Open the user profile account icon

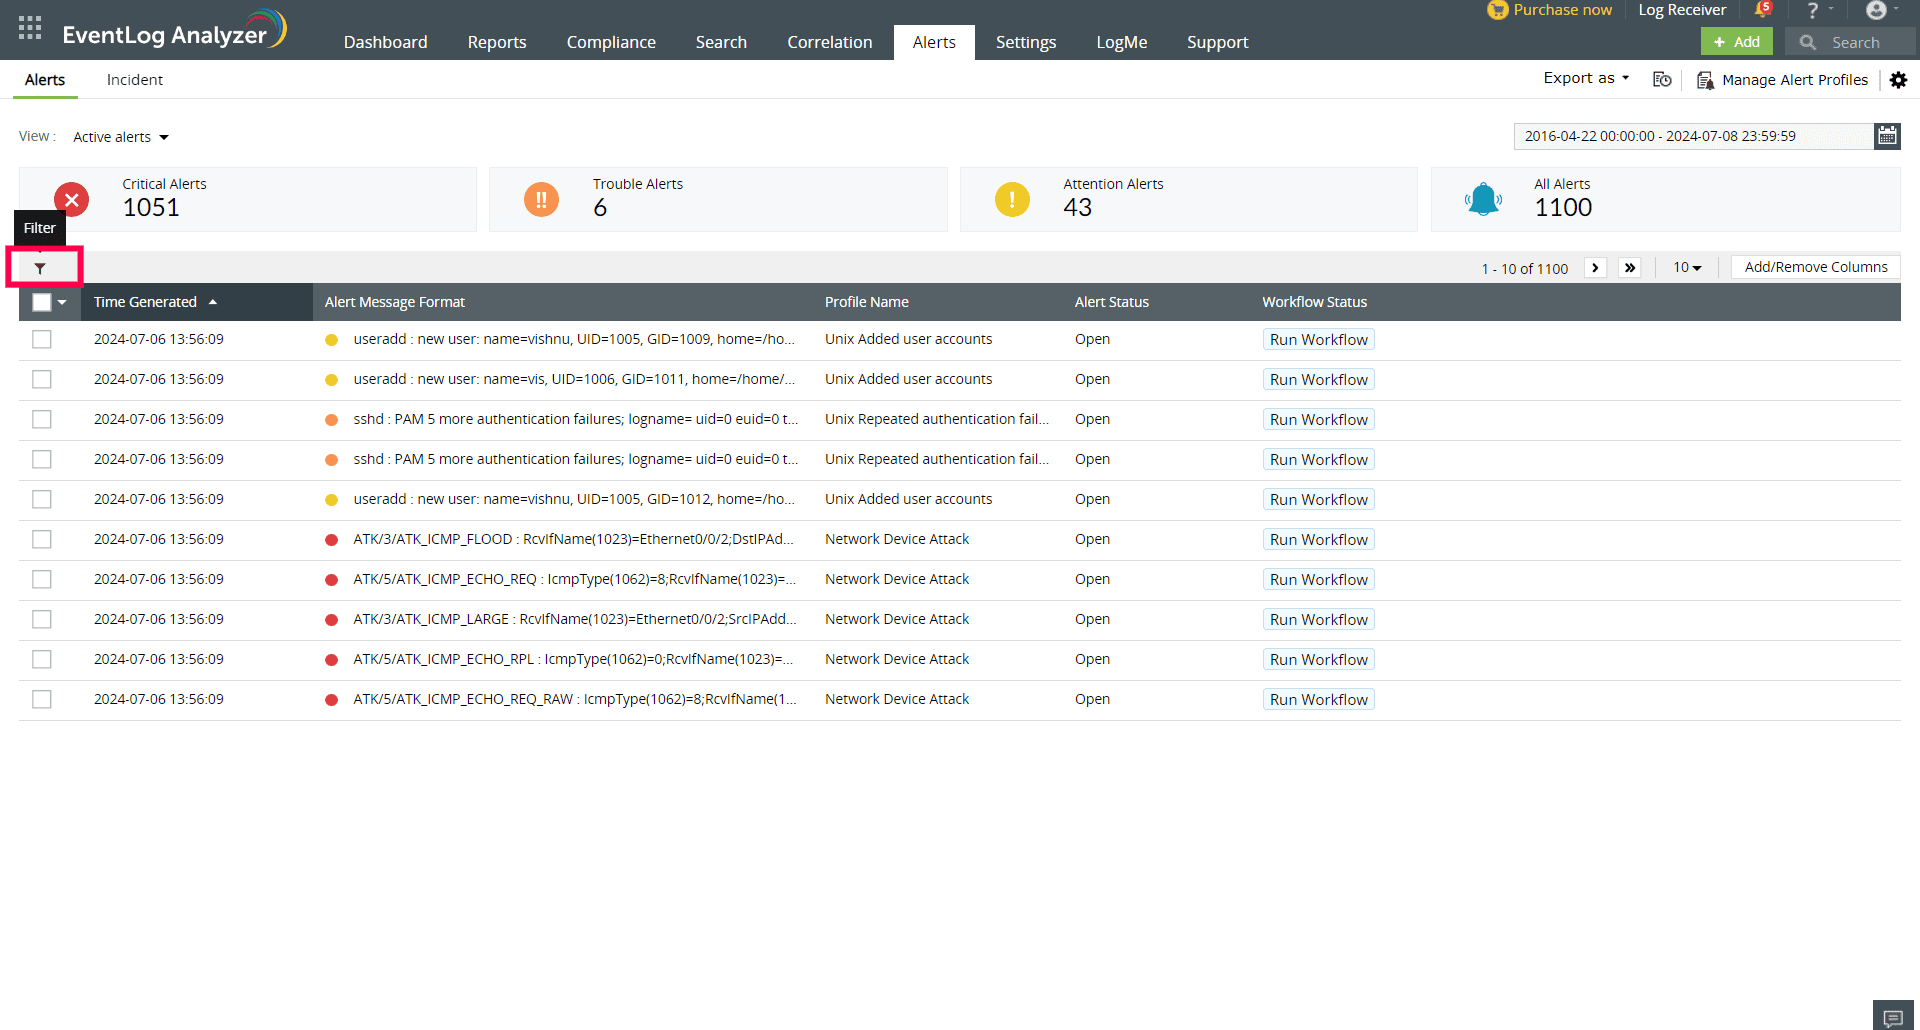pos(1877,10)
